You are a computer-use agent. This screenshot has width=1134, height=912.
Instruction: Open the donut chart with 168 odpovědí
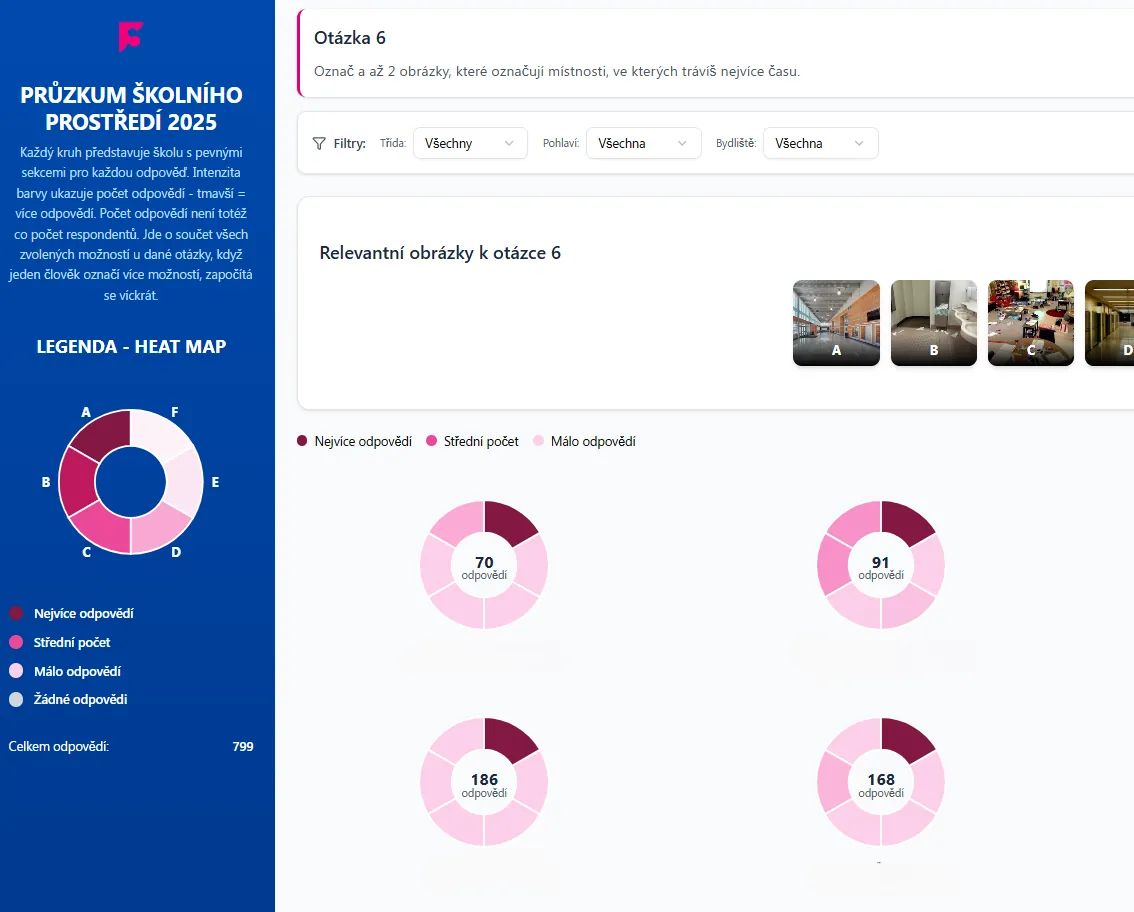pos(881,783)
